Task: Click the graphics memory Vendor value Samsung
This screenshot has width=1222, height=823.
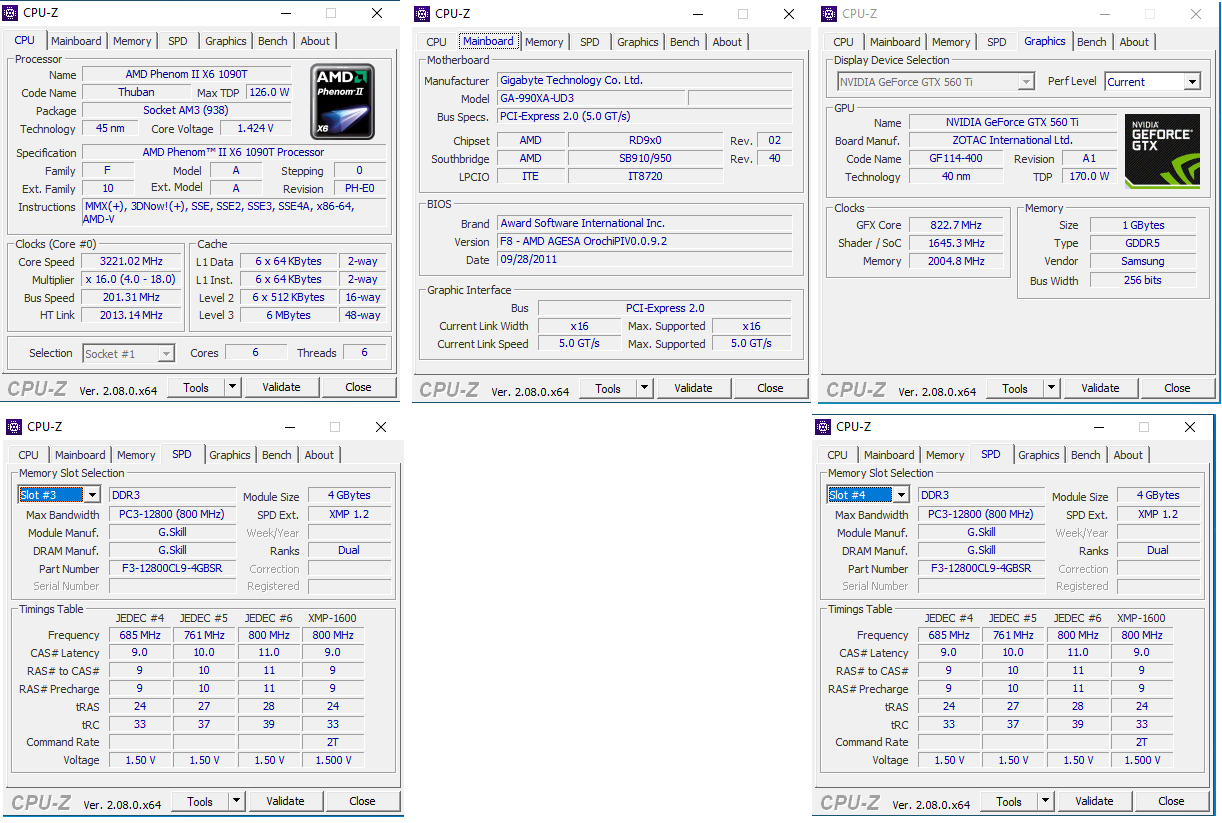Action: click(1143, 262)
